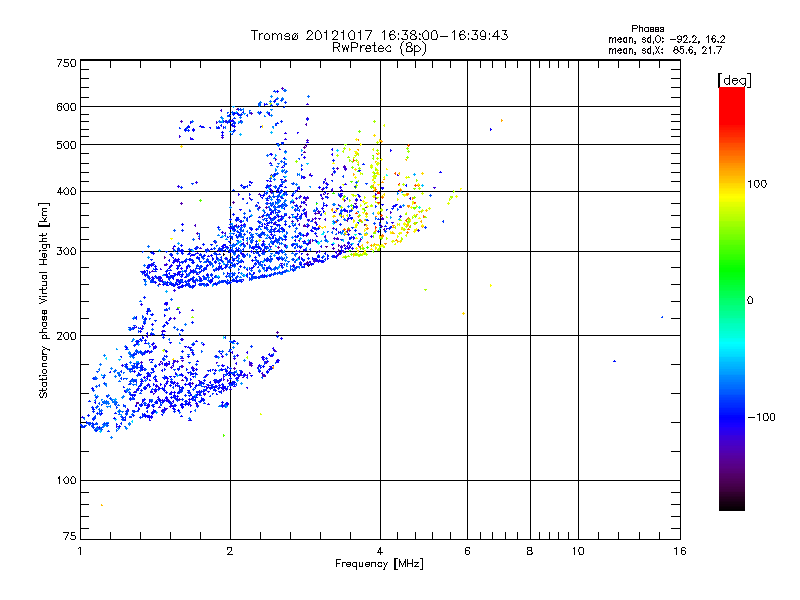Screen dimensions: 800x600
Task: Click the colorbar tick label '-100'
Action: pyautogui.click(x=761, y=417)
